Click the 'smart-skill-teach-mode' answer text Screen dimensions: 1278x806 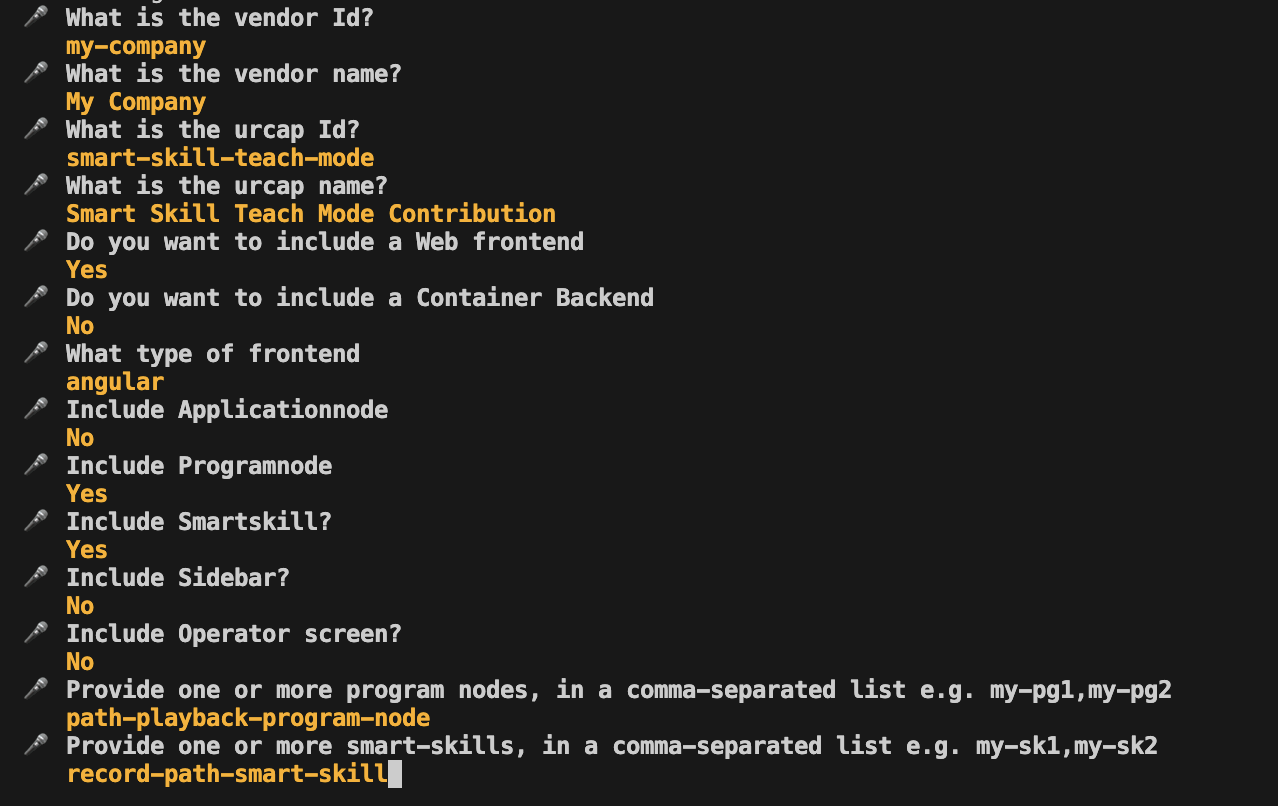coord(220,158)
